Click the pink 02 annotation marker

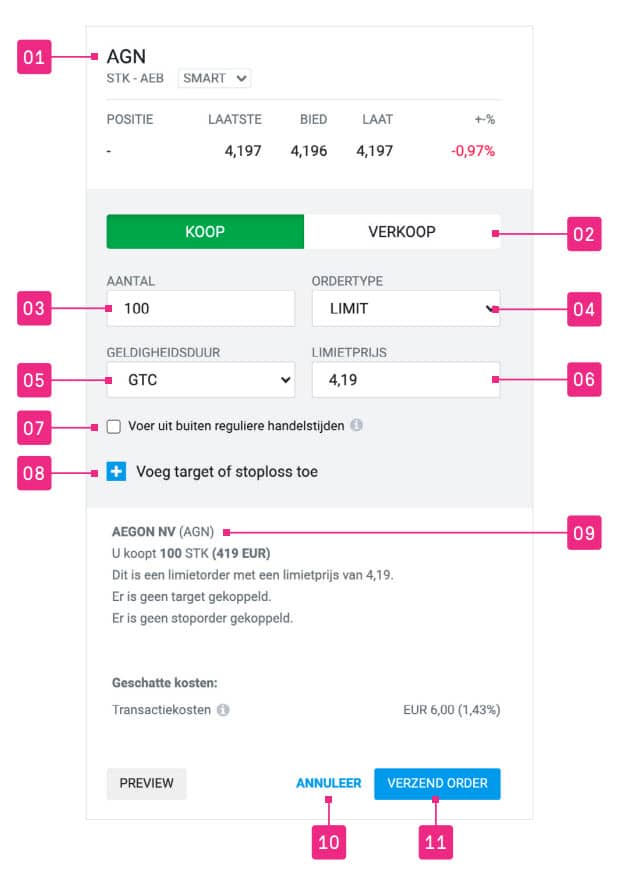[584, 234]
